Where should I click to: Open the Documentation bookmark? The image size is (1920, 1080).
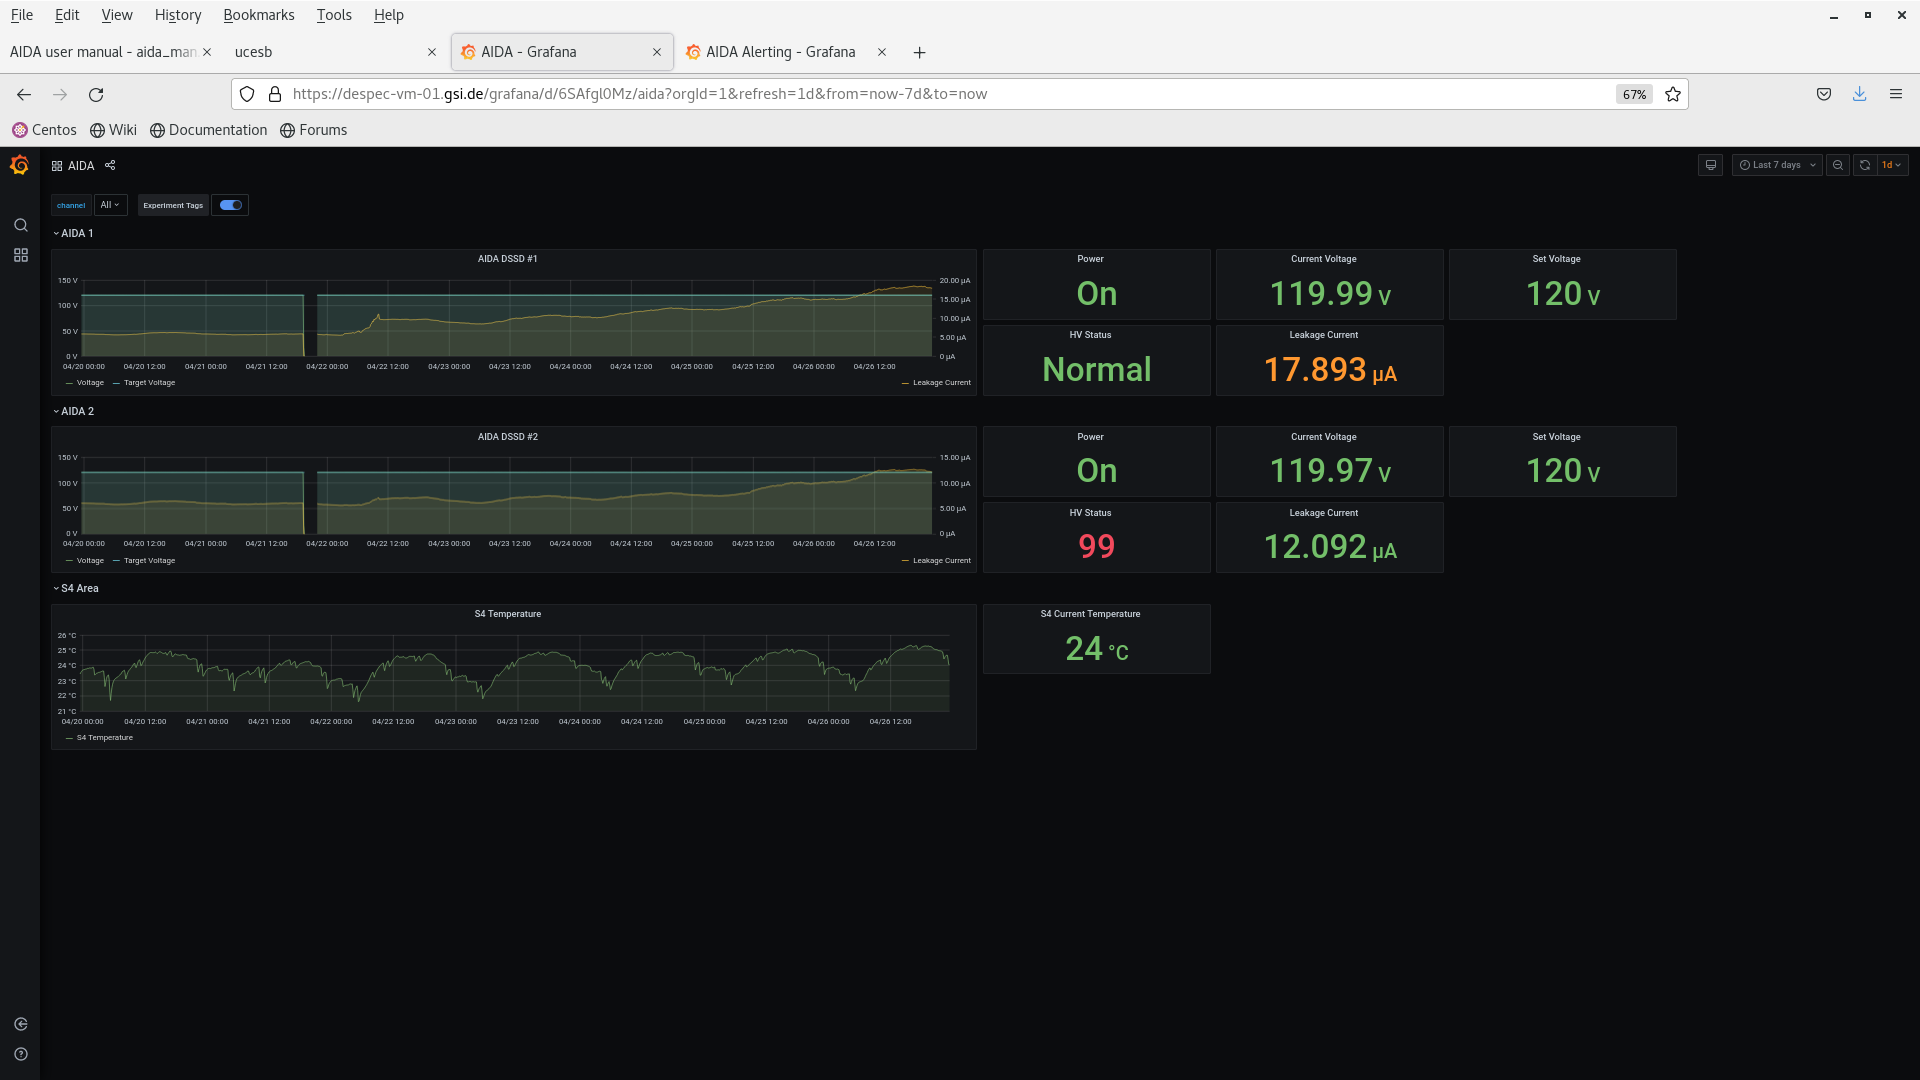click(209, 130)
